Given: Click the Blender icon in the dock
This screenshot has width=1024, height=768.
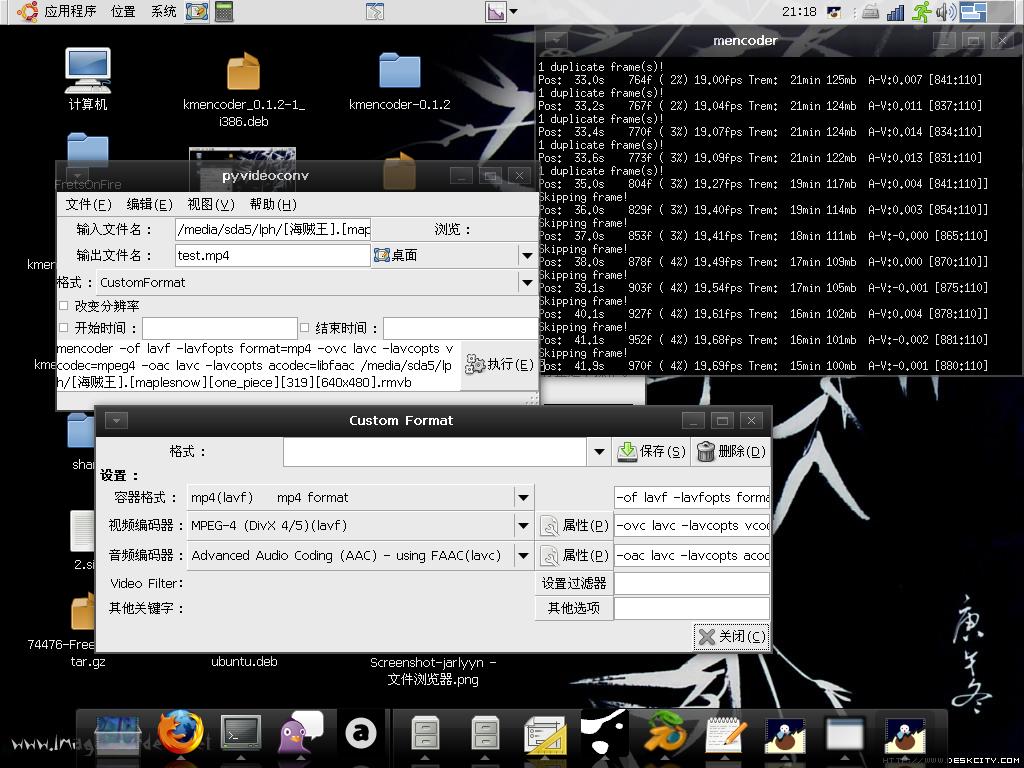Looking at the screenshot, I should click(x=664, y=732).
